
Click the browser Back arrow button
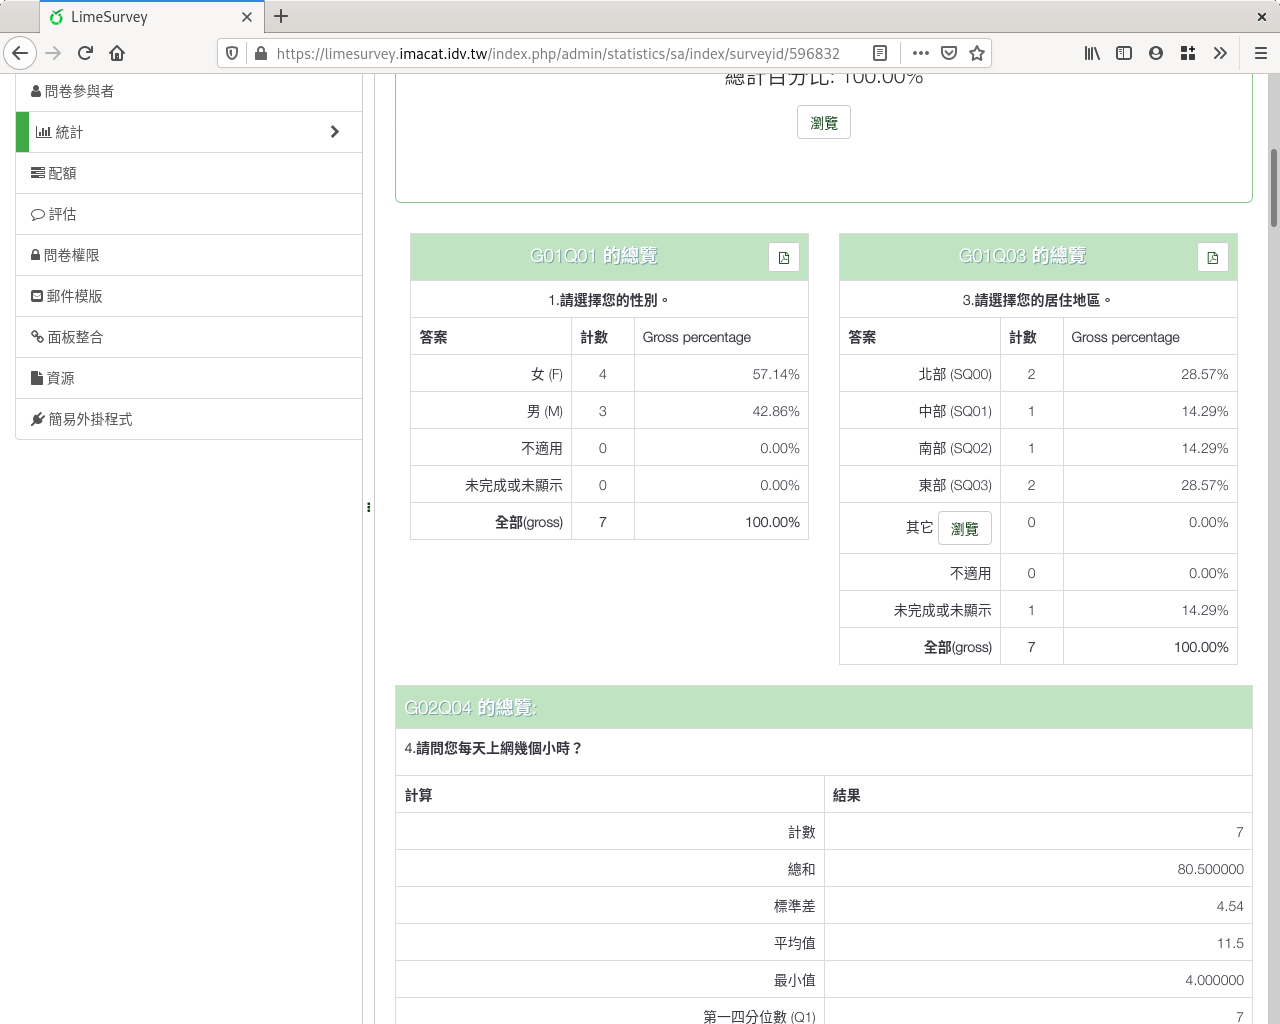[x=20, y=53]
